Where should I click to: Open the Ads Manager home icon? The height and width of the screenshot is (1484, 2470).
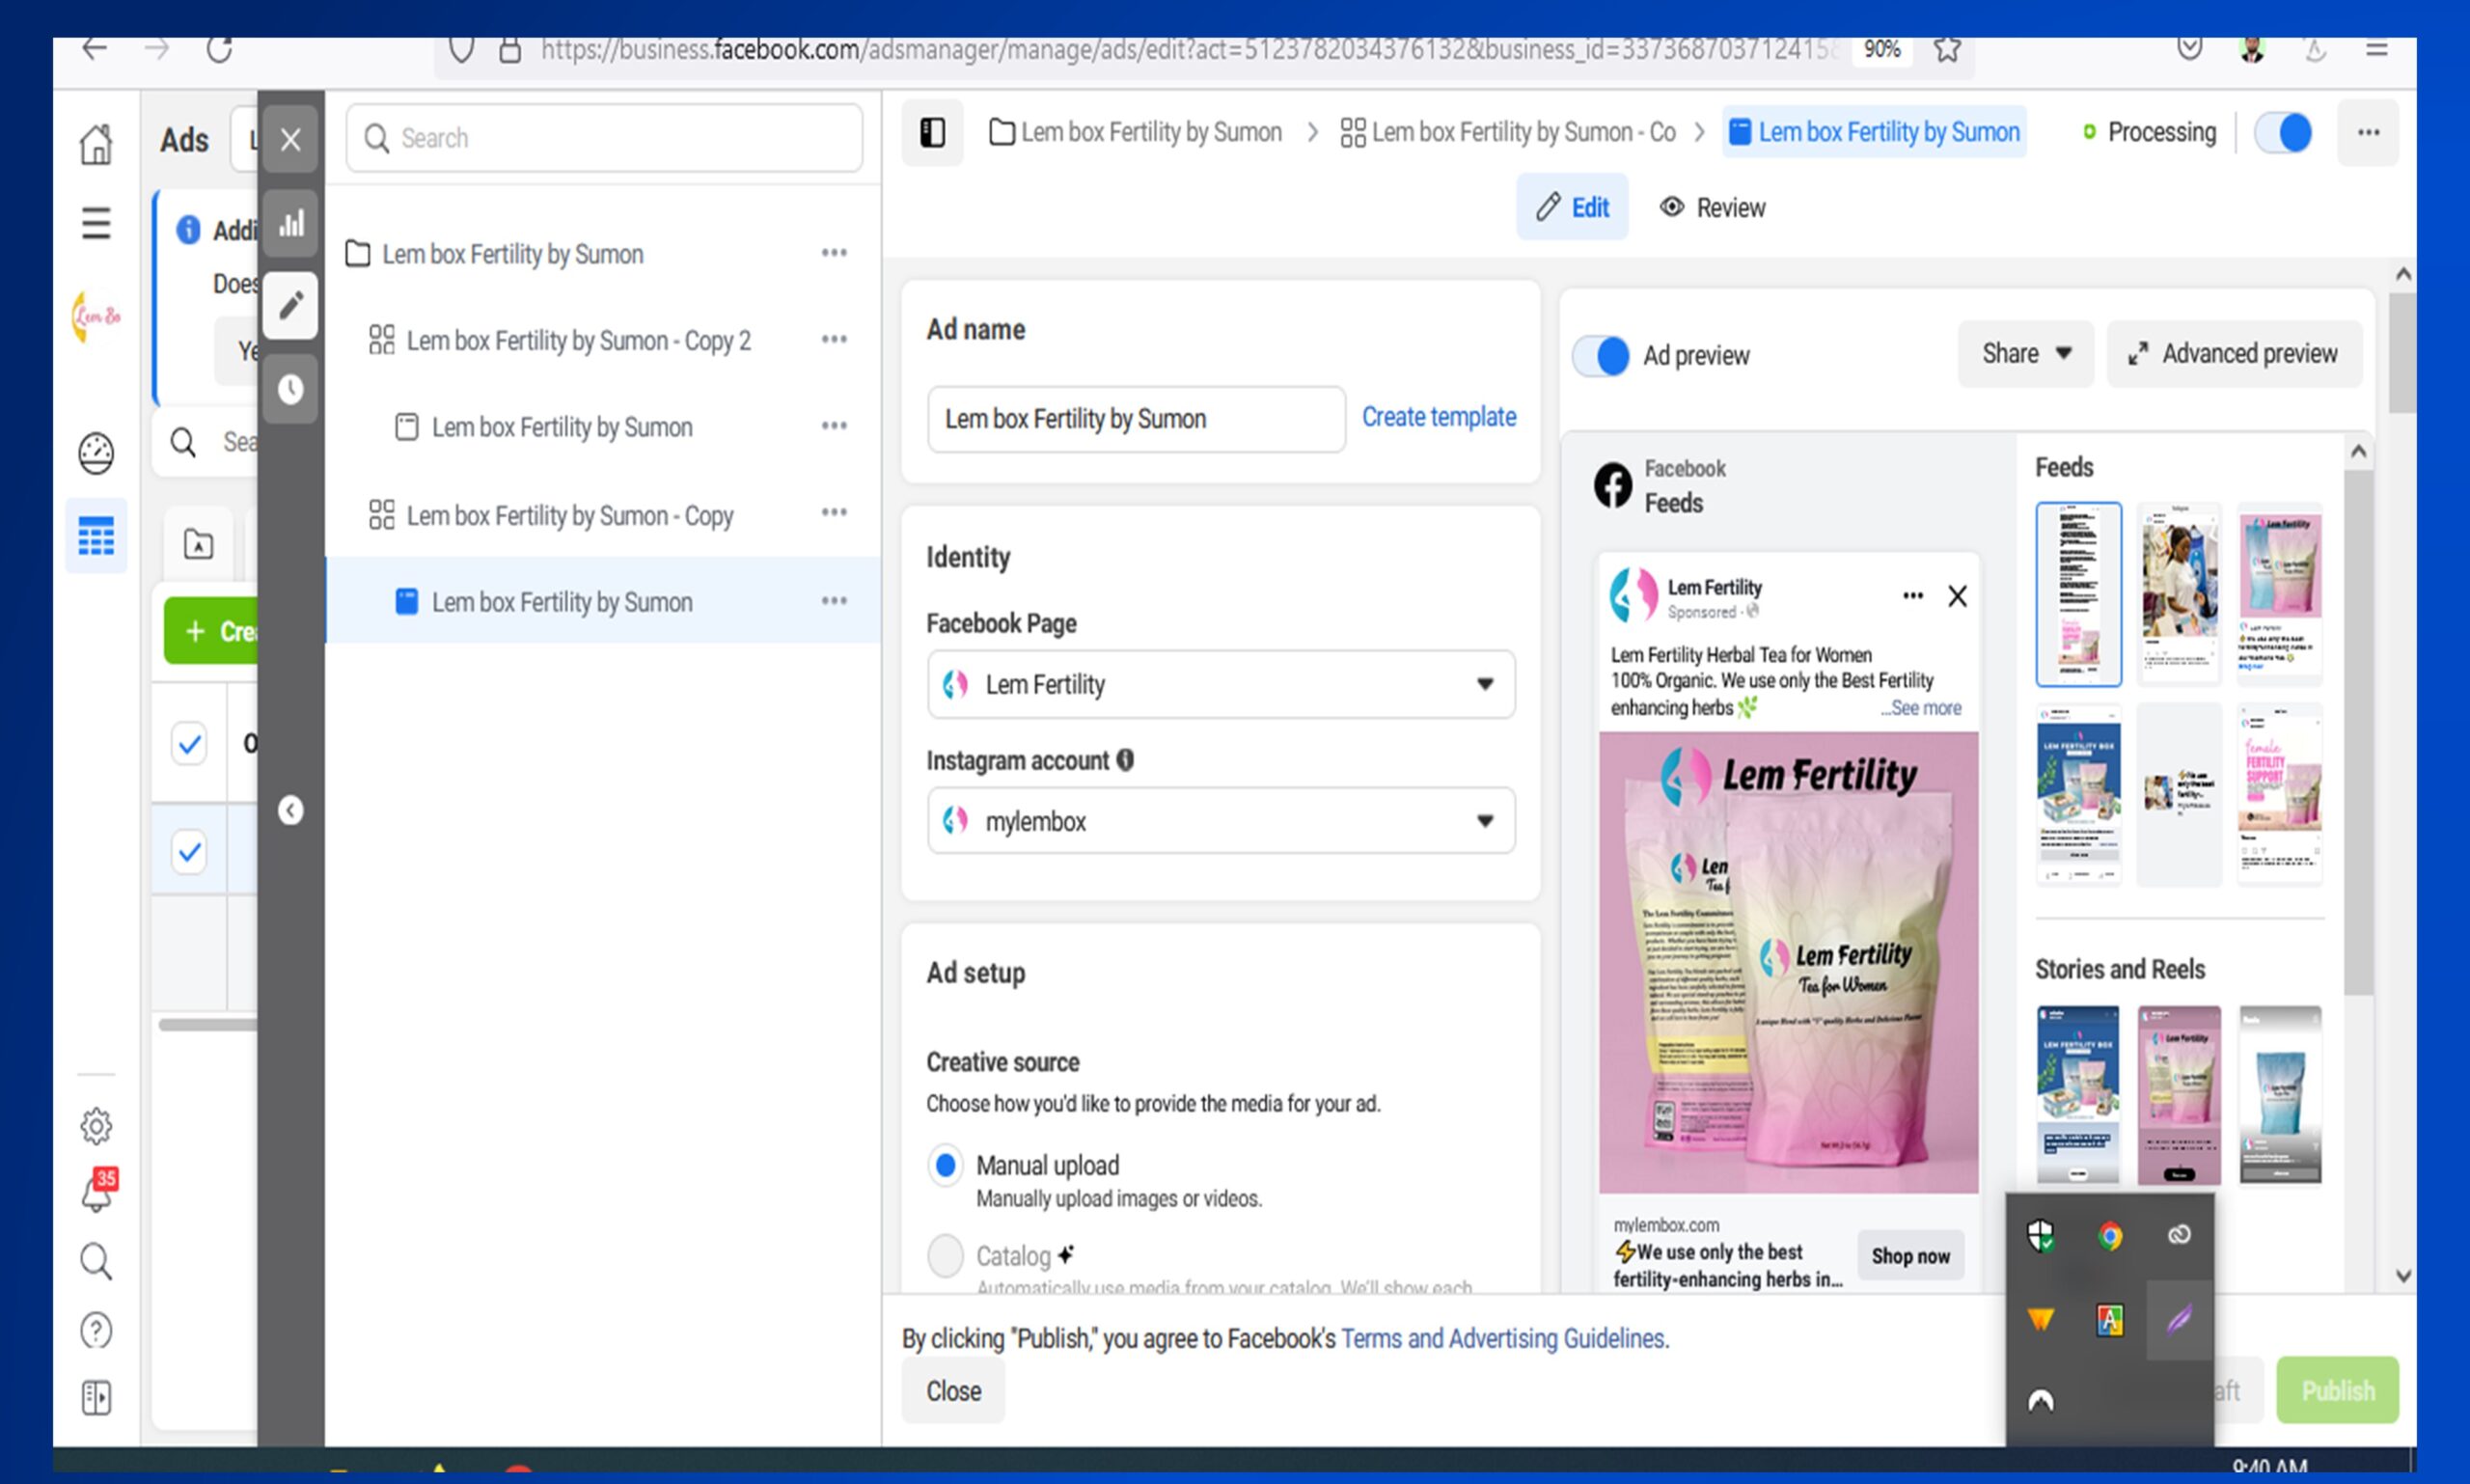[x=96, y=144]
